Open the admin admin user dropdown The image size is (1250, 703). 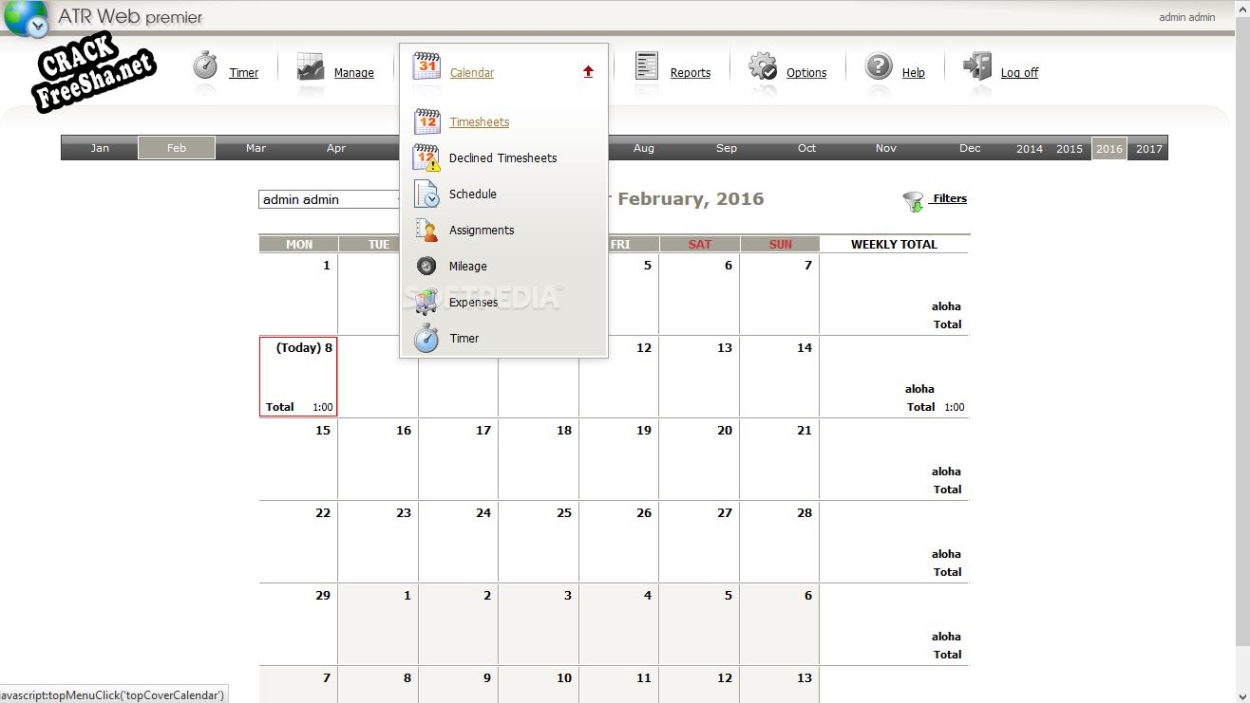point(328,200)
